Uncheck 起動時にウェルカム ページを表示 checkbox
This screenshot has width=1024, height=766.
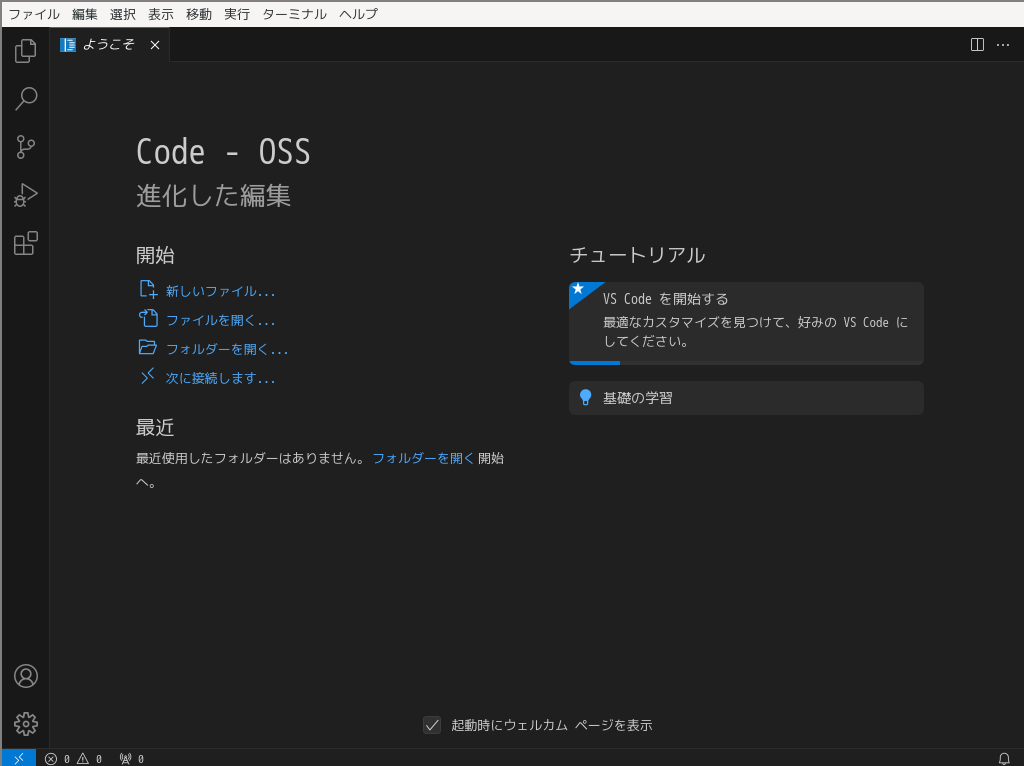pyautogui.click(x=432, y=725)
